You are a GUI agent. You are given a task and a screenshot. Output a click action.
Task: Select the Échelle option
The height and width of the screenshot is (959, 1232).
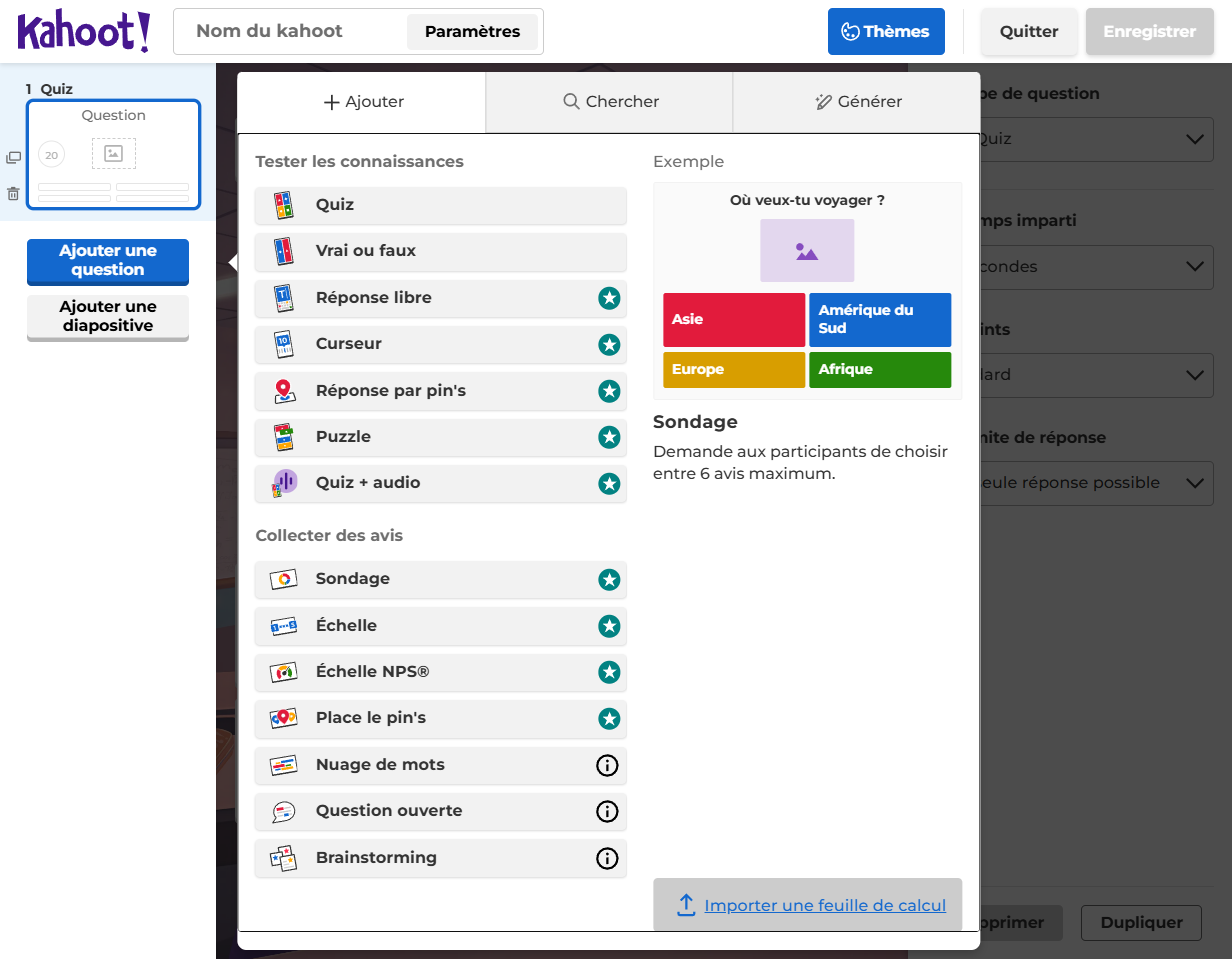click(x=441, y=626)
